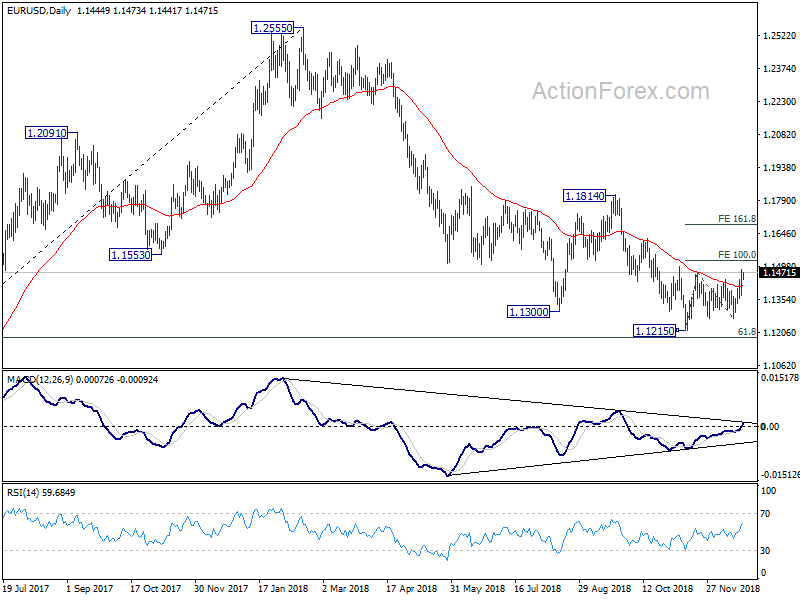This screenshot has width=800, height=600.
Task: Click the 1.25220 price axis value
Action: pyautogui.click(x=779, y=35)
